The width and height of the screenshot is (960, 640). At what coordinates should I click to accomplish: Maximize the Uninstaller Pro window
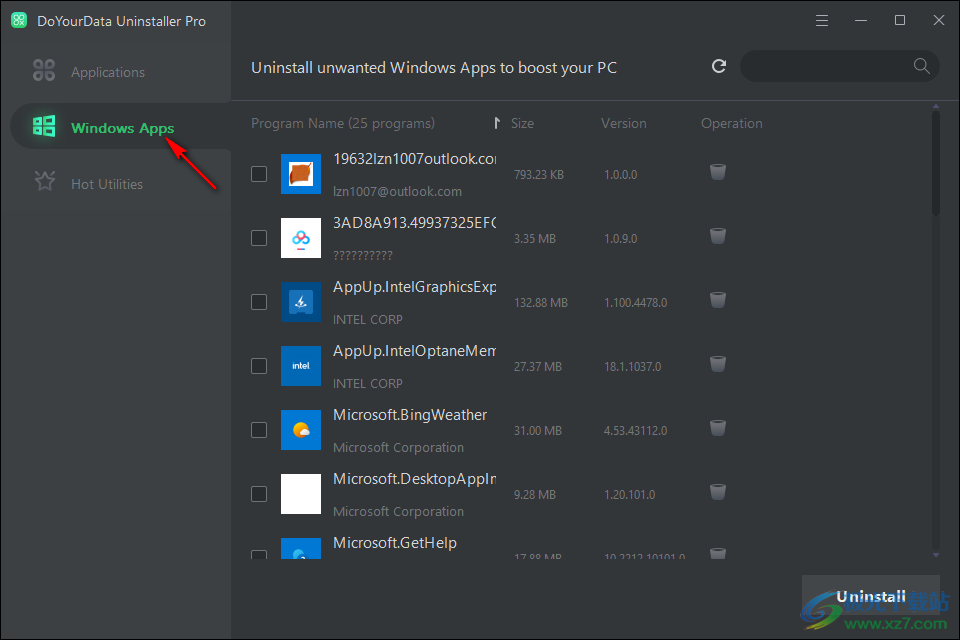pos(899,21)
